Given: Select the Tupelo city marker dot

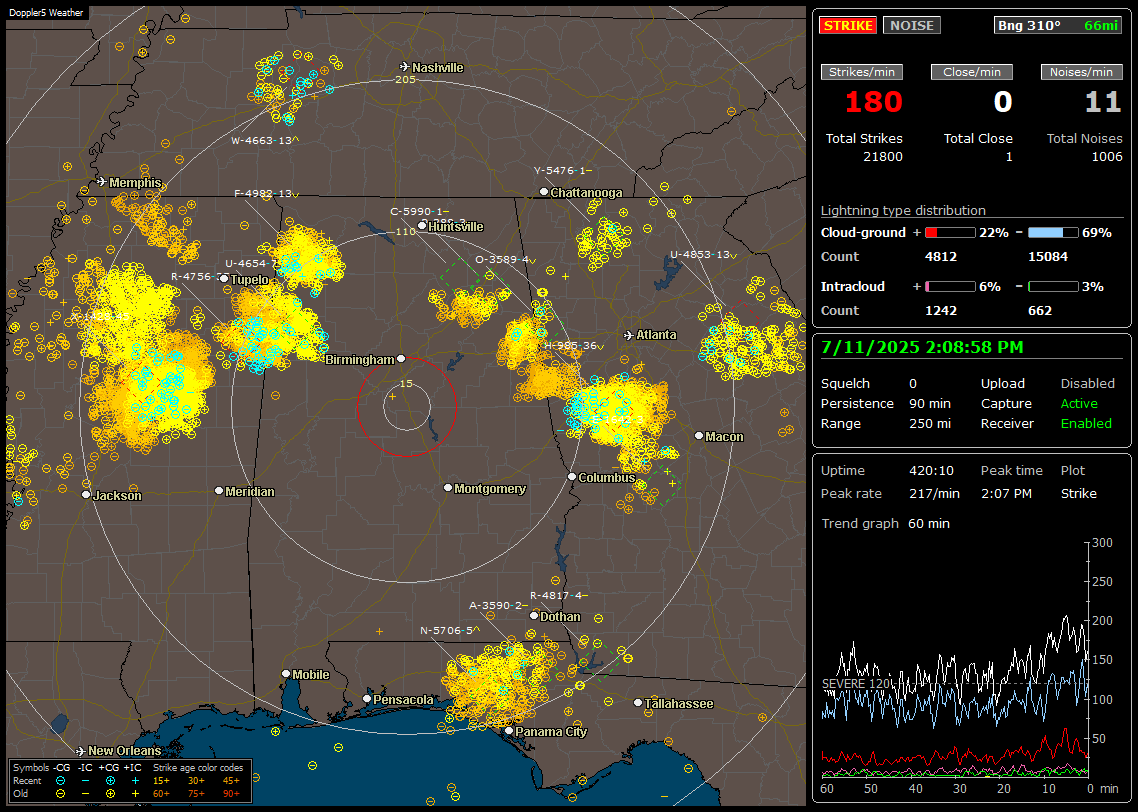Looking at the screenshot, I should click(224, 279).
